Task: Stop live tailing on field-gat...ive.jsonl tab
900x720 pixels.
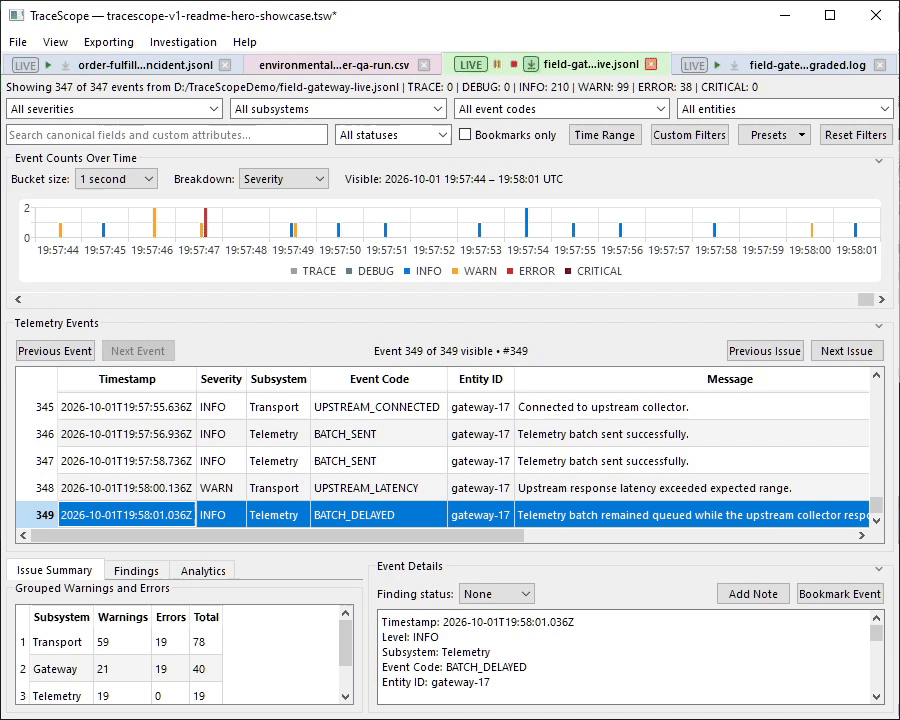Action: 514,64
